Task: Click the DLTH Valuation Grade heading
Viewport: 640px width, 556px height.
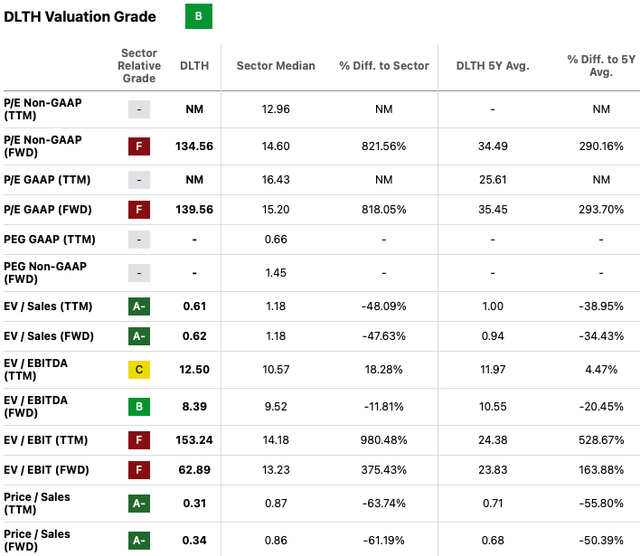Action: [x=80, y=17]
